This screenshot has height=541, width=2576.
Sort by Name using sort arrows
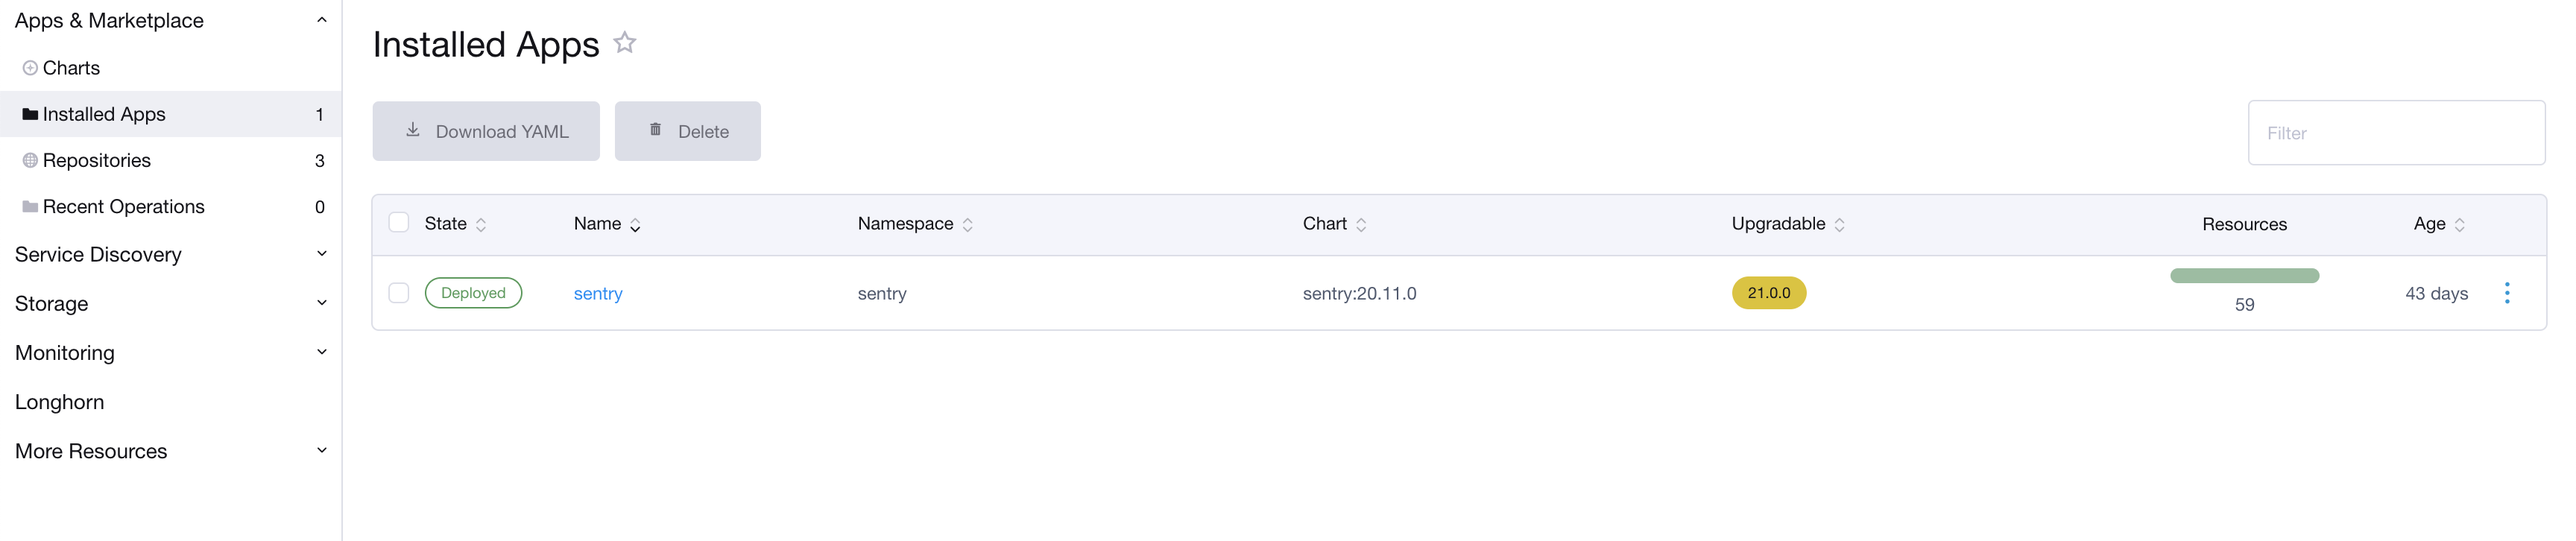point(635,225)
